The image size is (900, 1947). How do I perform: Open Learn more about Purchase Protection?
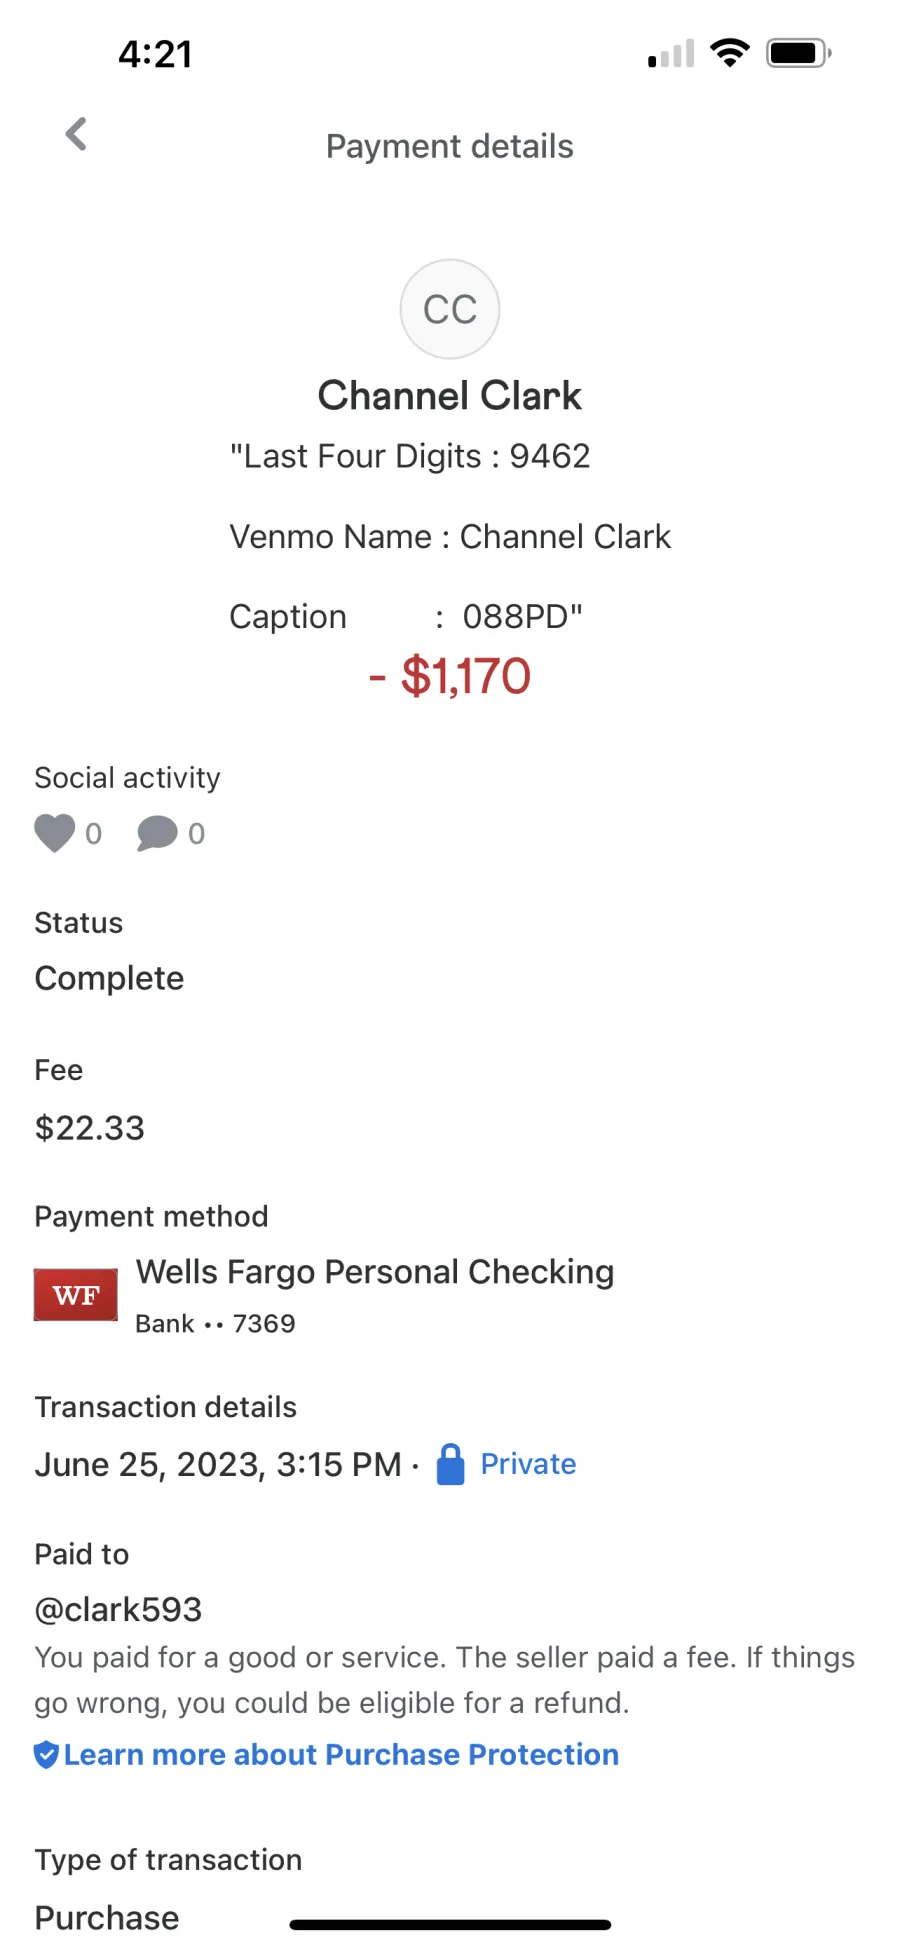341,1755
